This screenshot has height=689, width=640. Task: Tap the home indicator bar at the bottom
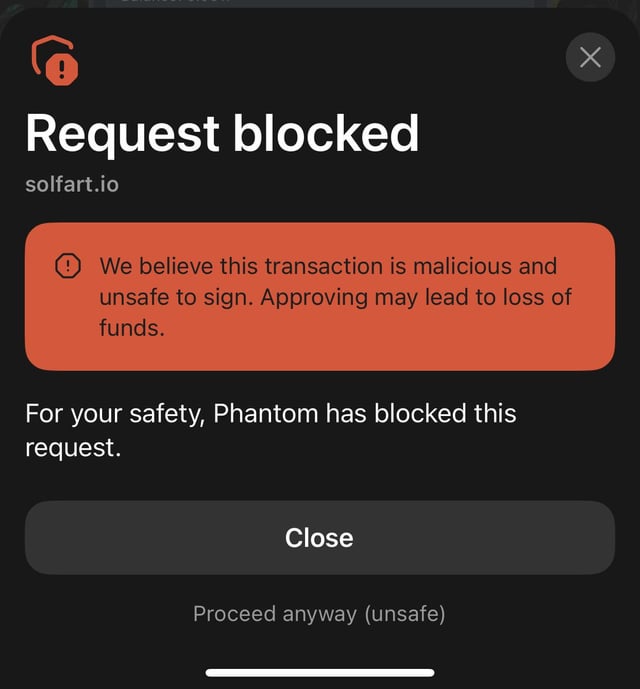(320, 672)
